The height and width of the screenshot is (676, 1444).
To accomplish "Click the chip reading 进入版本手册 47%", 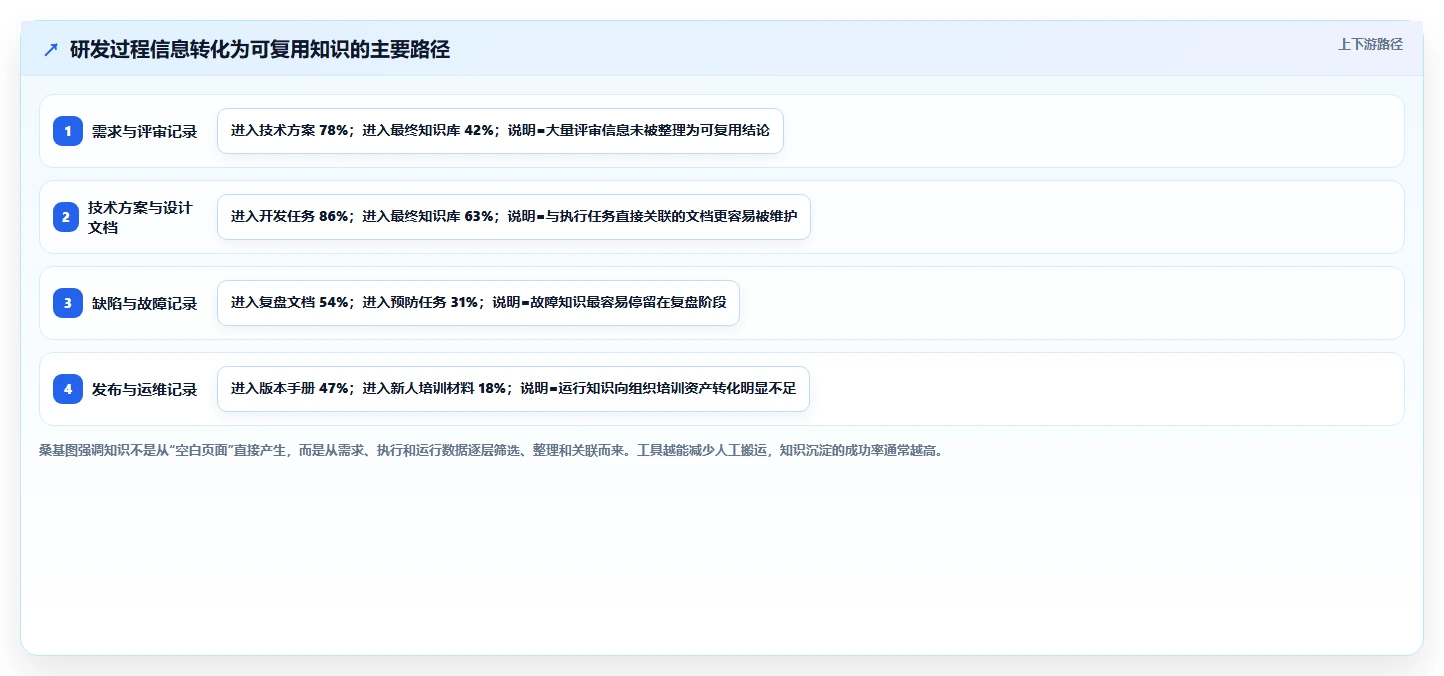I will [513, 389].
